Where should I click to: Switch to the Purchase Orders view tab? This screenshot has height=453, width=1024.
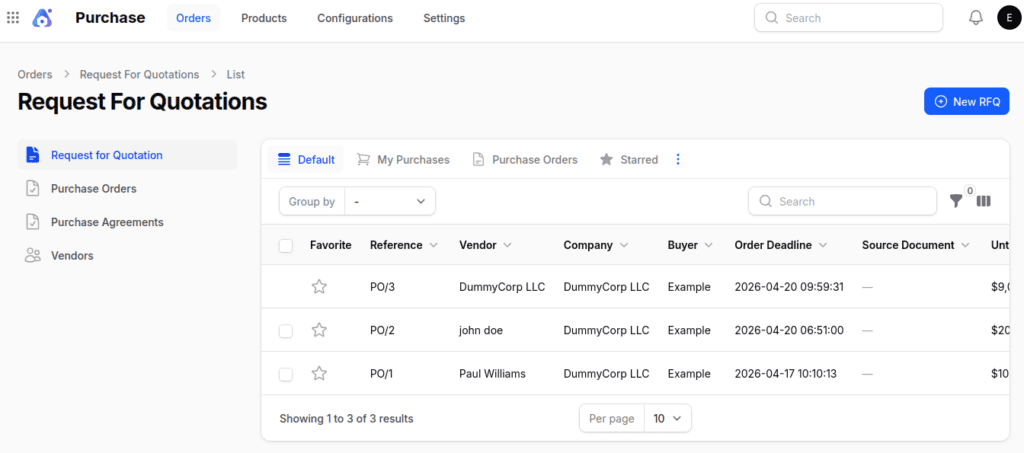[524, 159]
